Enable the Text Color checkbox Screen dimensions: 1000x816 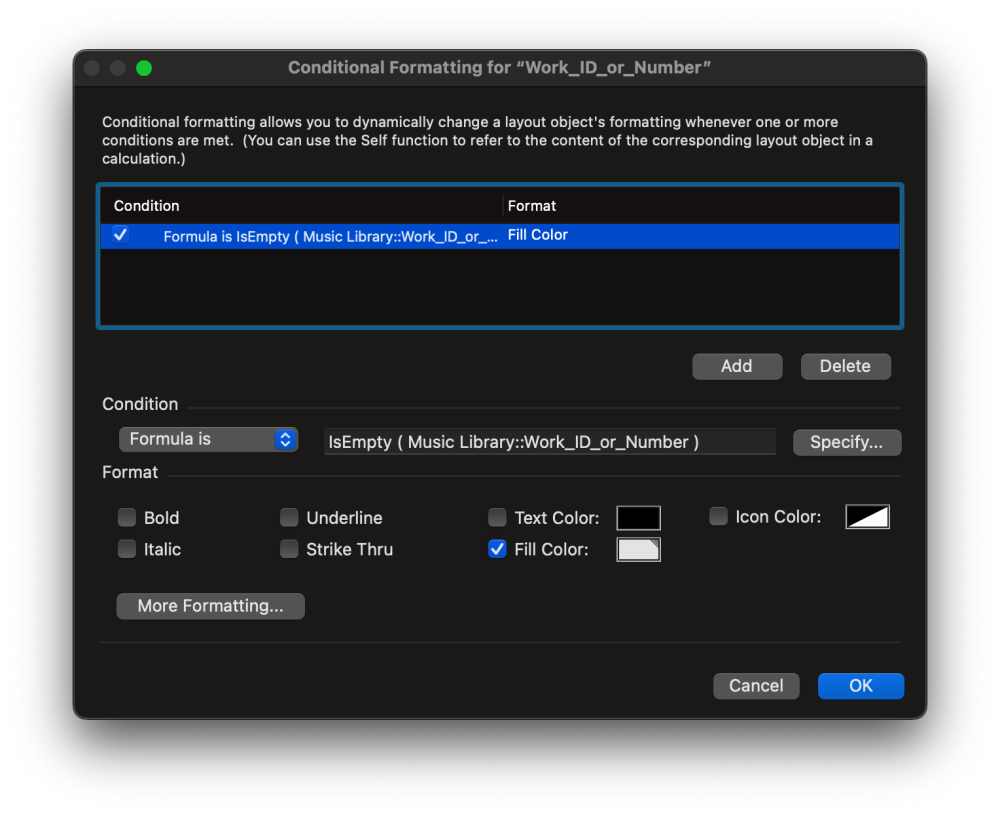(497, 518)
